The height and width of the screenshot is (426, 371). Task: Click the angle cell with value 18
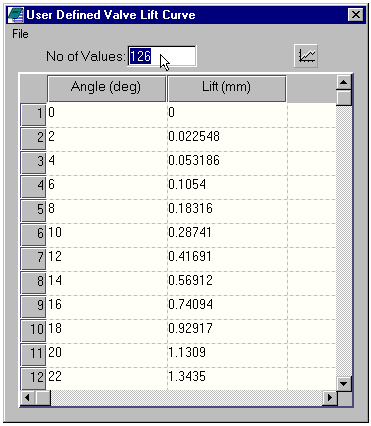point(107,330)
